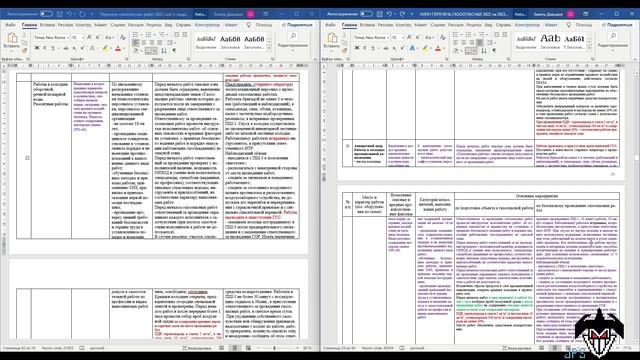Open font dialog launcher in left window
This screenshot has height=360, width=640.
pos(127,59)
